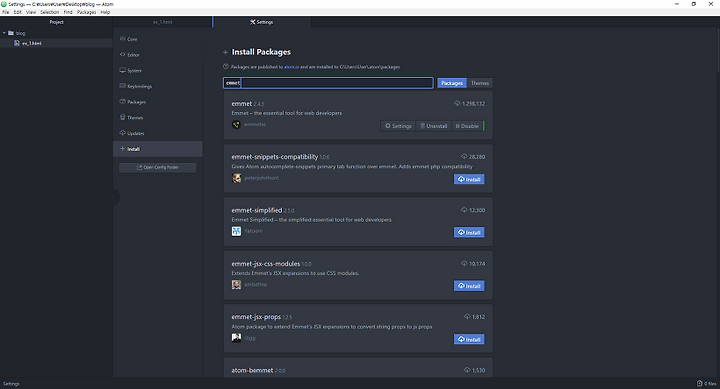Click the settings pane vertical scrollbar
Screen dimensions: 720x389
coord(718,50)
